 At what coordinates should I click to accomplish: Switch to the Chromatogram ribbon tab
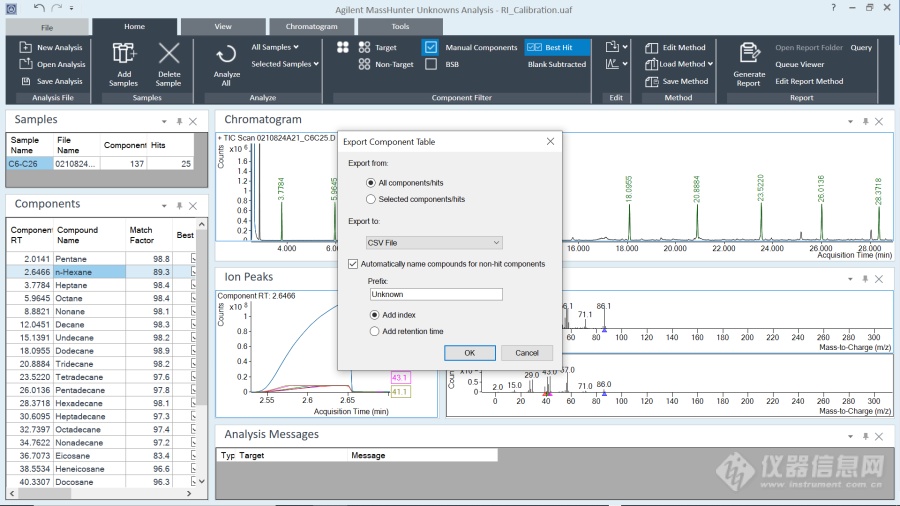click(312, 26)
